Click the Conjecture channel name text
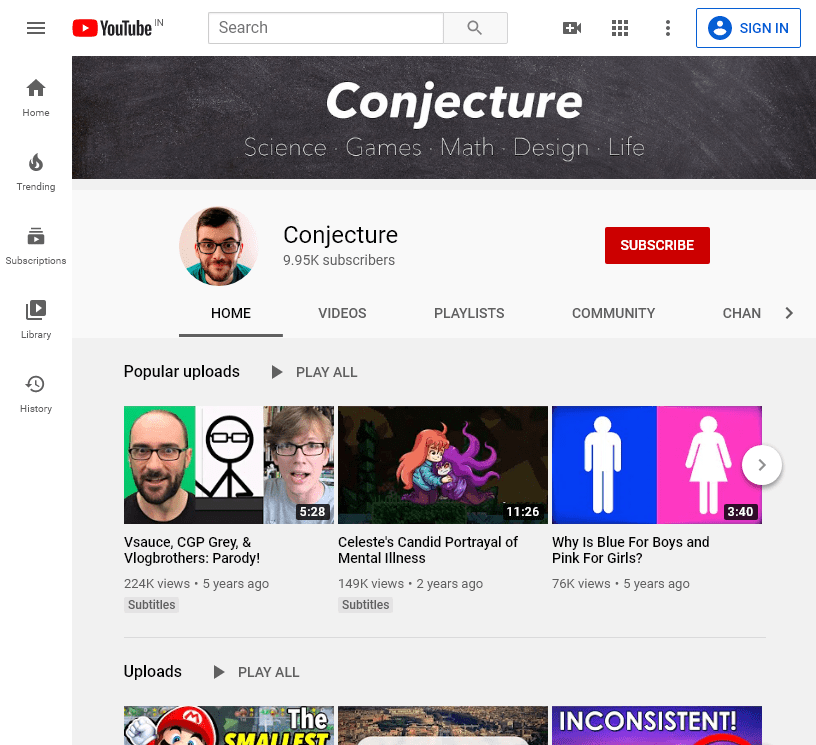 (340, 235)
